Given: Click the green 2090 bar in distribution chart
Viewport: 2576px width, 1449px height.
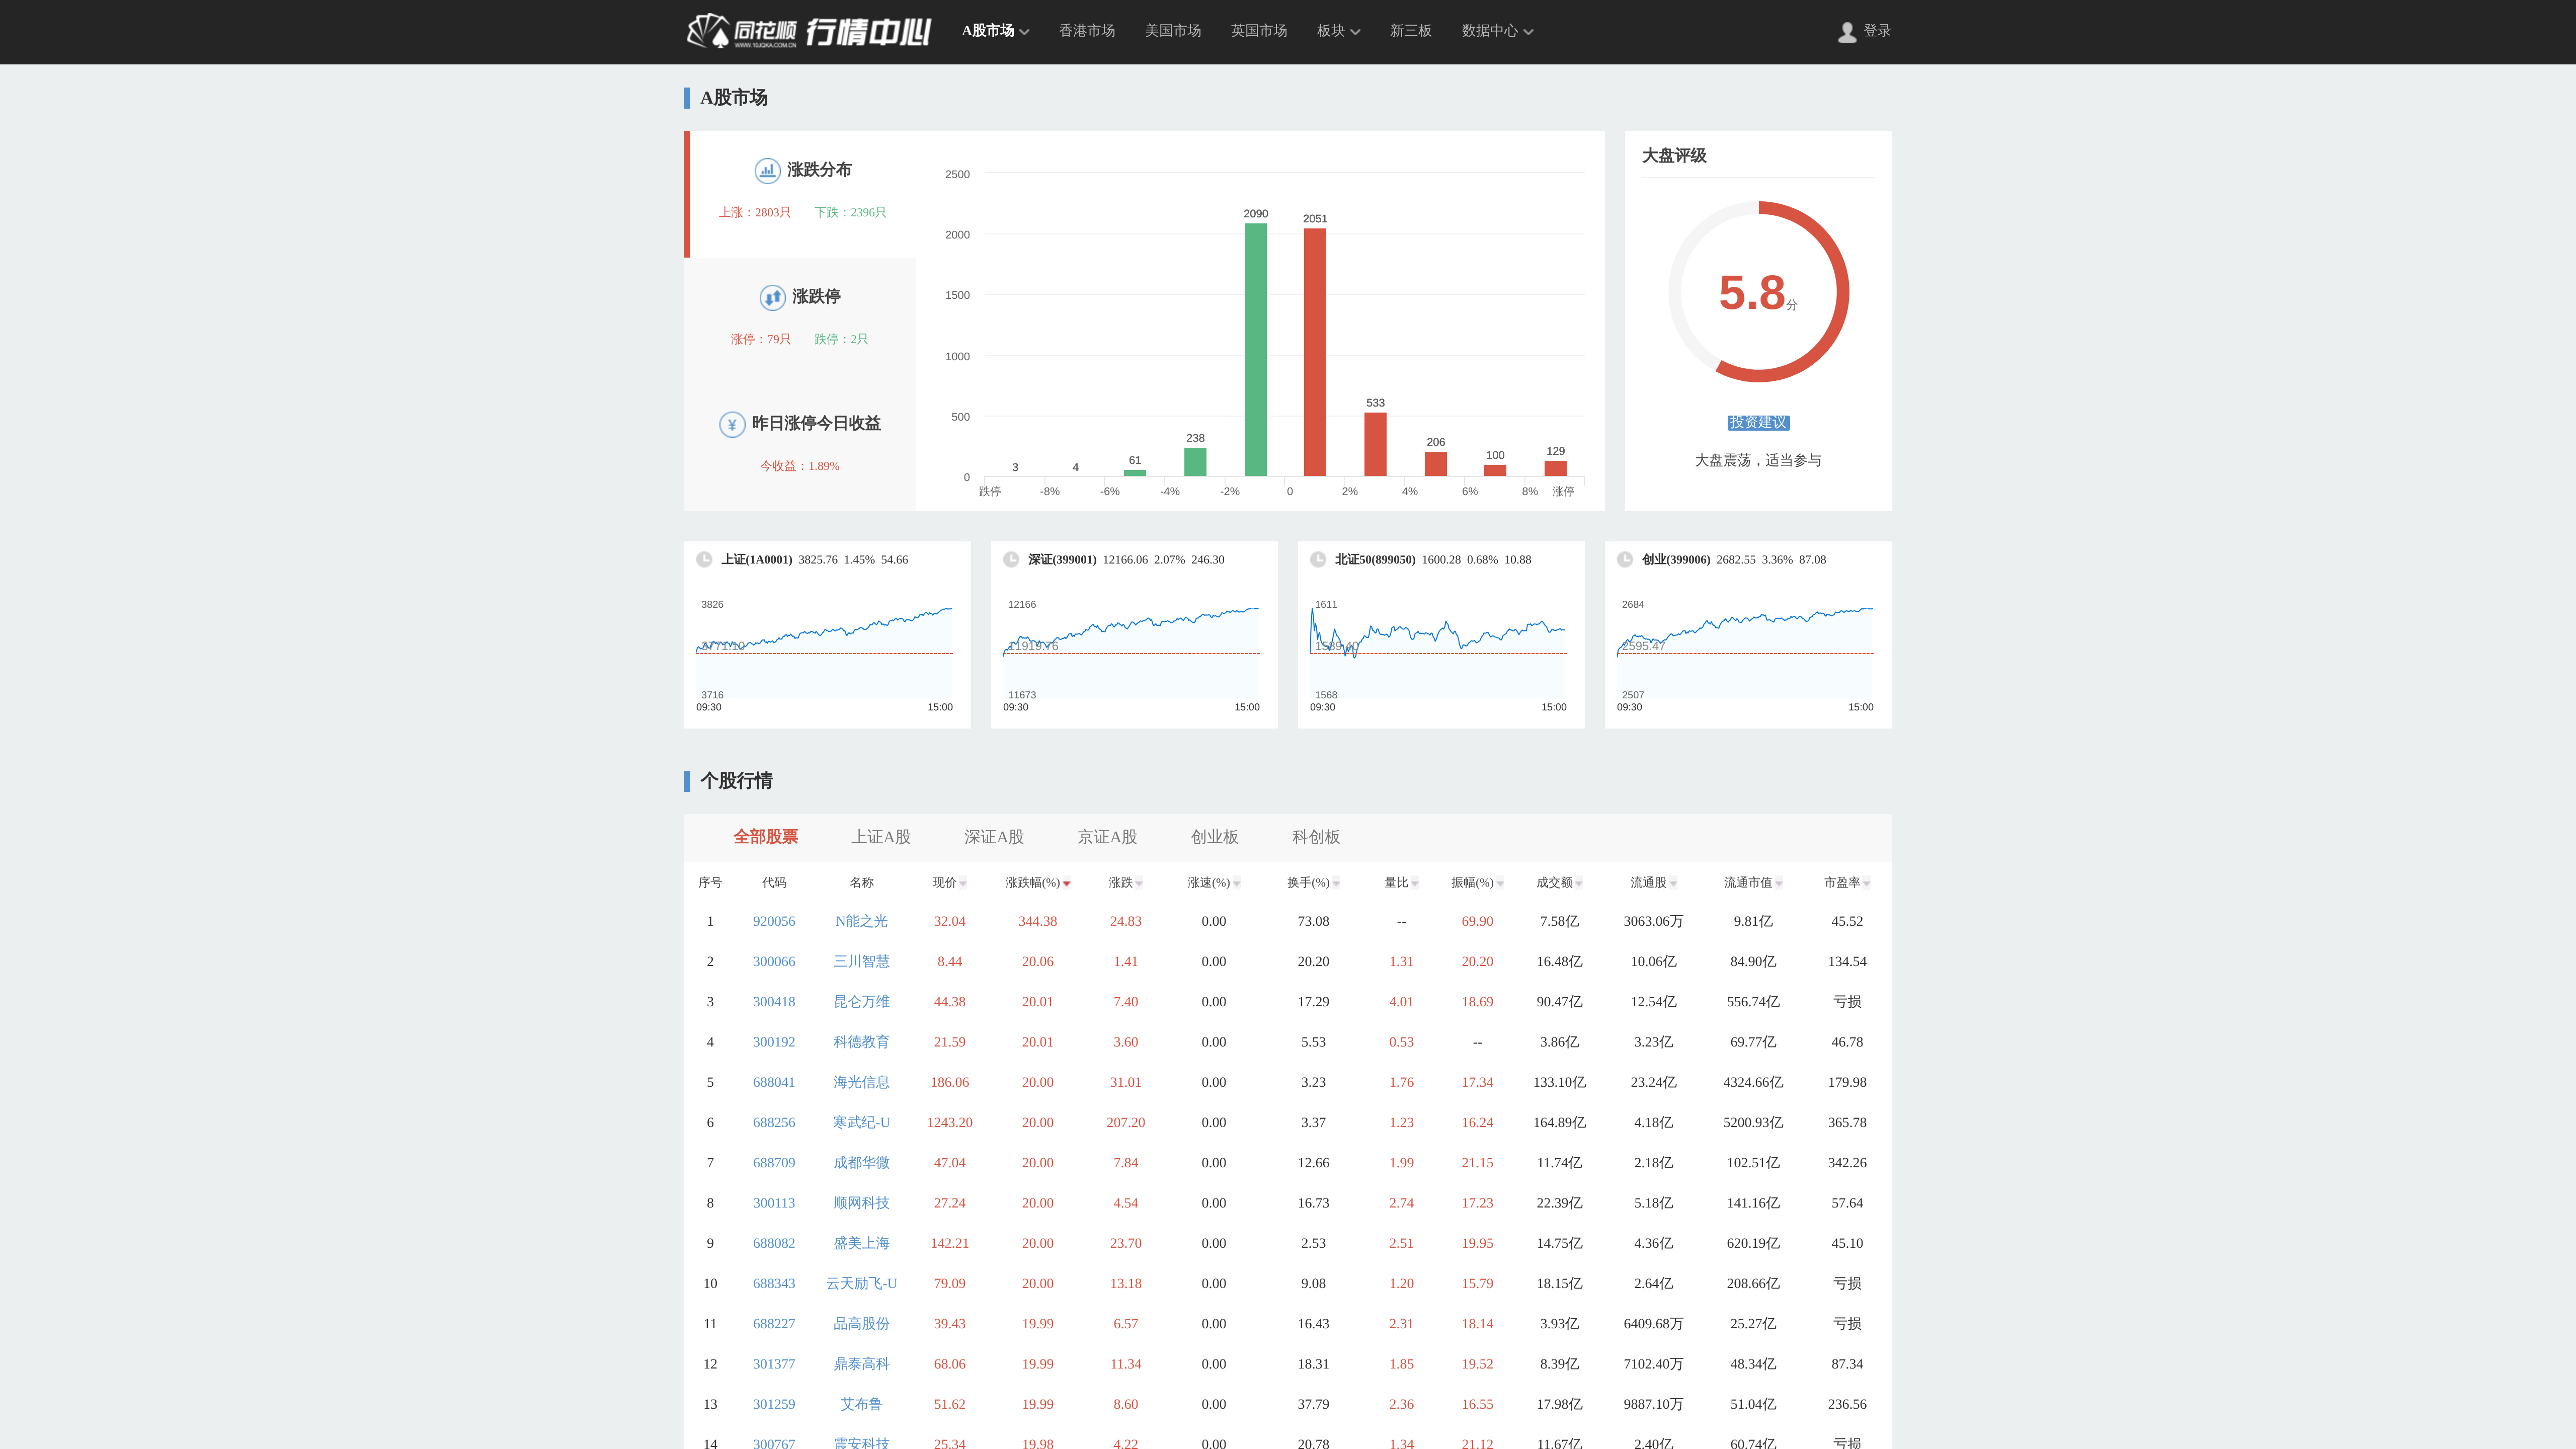Looking at the screenshot, I should tap(1255, 350).
